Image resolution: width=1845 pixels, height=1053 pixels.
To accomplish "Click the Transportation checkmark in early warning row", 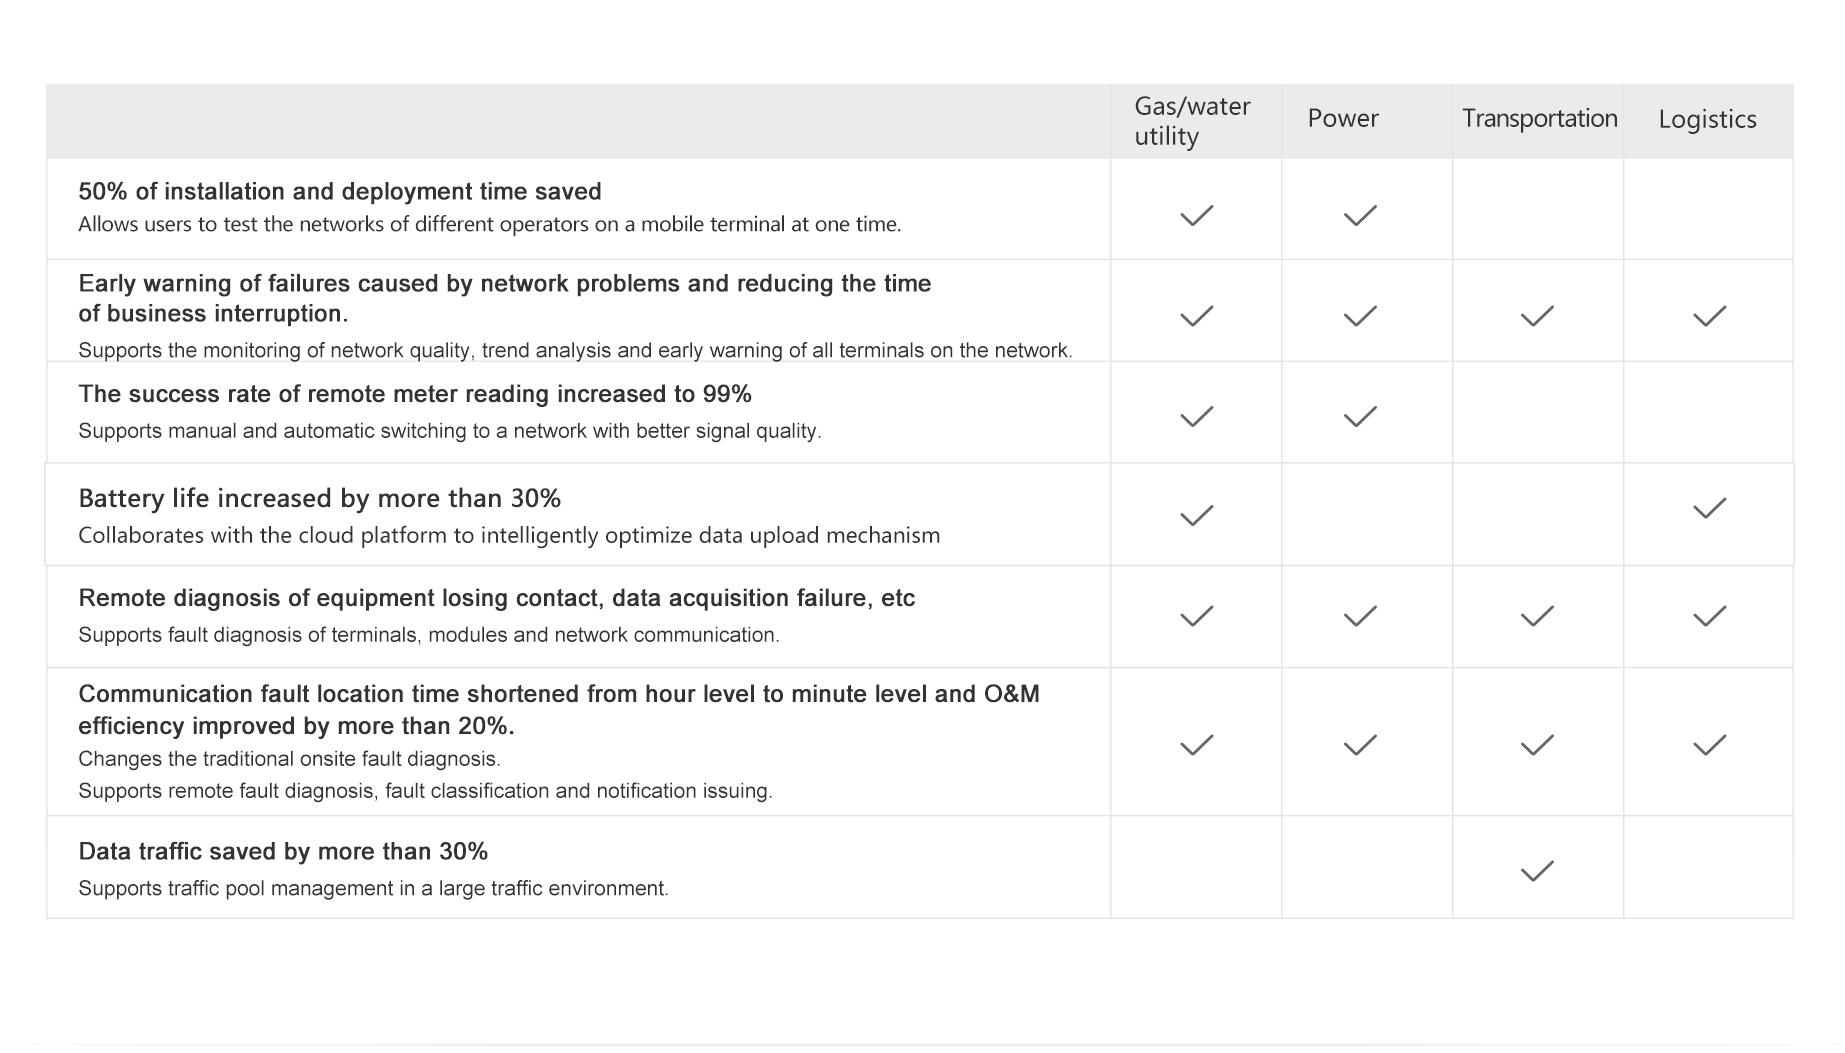I will pos(1537,317).
